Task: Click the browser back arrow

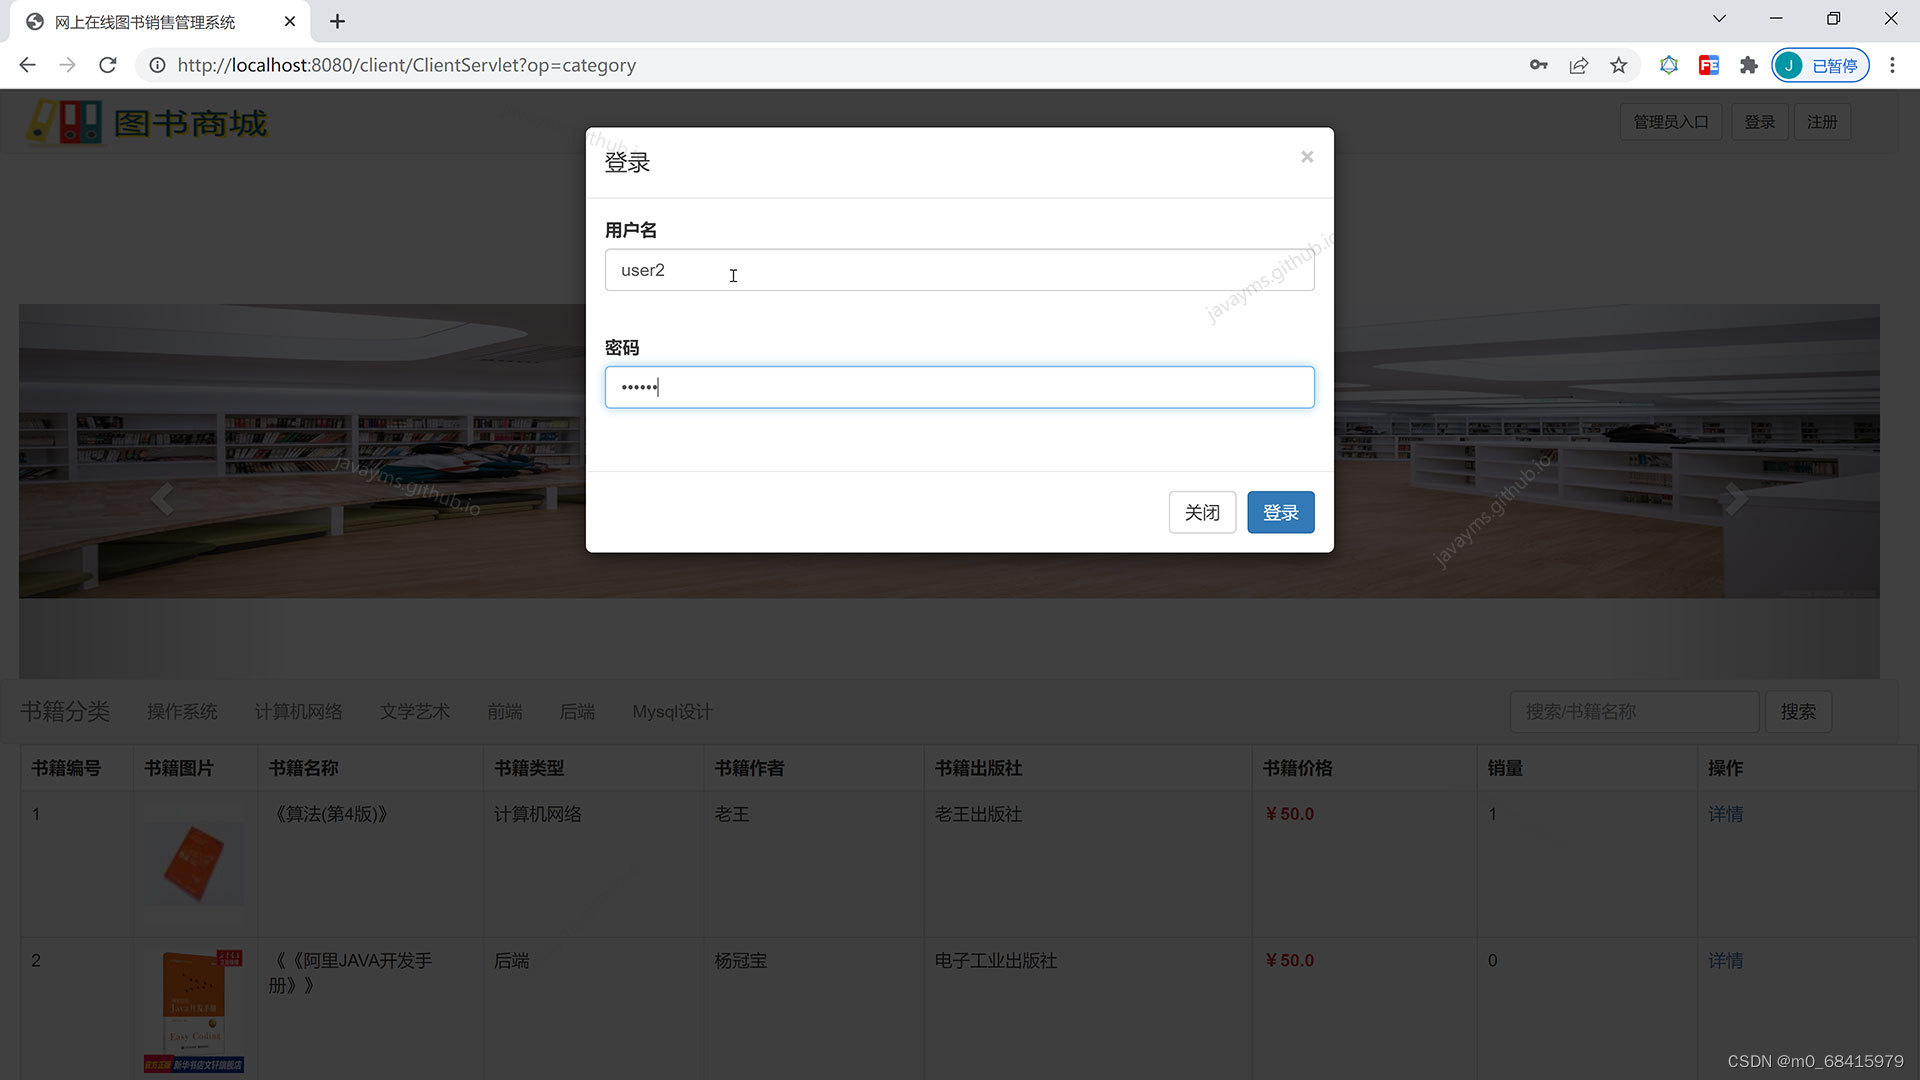Action: click(27, 65)
